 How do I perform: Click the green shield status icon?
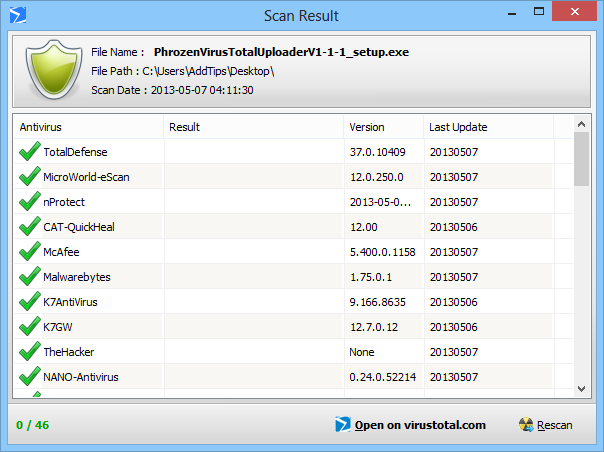click(54, 69)
